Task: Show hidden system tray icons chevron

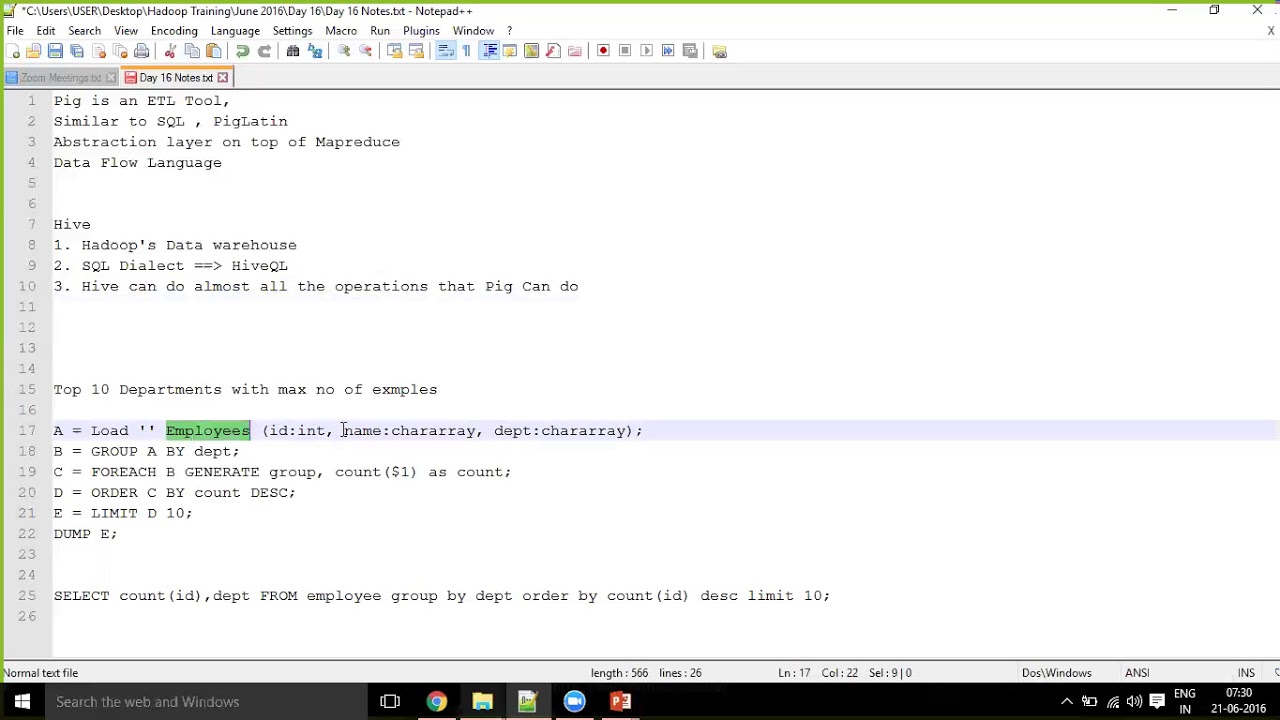Action: click(1067, 702)
